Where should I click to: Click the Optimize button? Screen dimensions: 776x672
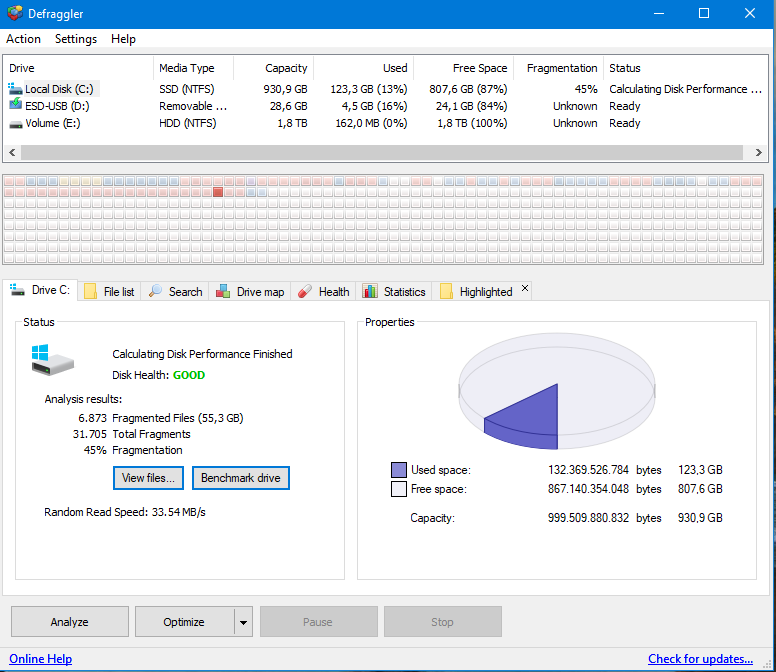pyautogui.click(x=184, y=622)
